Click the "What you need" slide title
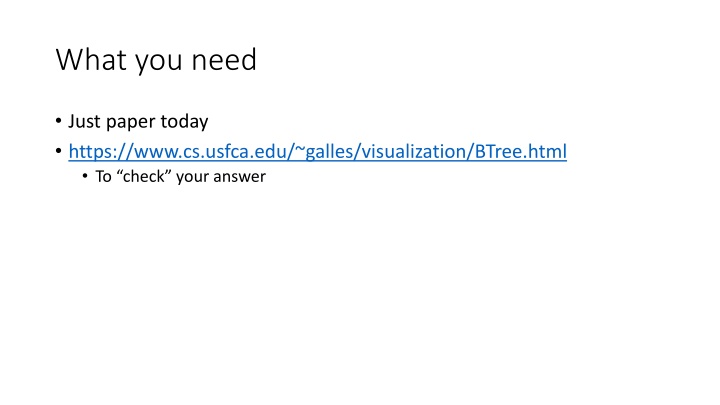 point(156,60)
